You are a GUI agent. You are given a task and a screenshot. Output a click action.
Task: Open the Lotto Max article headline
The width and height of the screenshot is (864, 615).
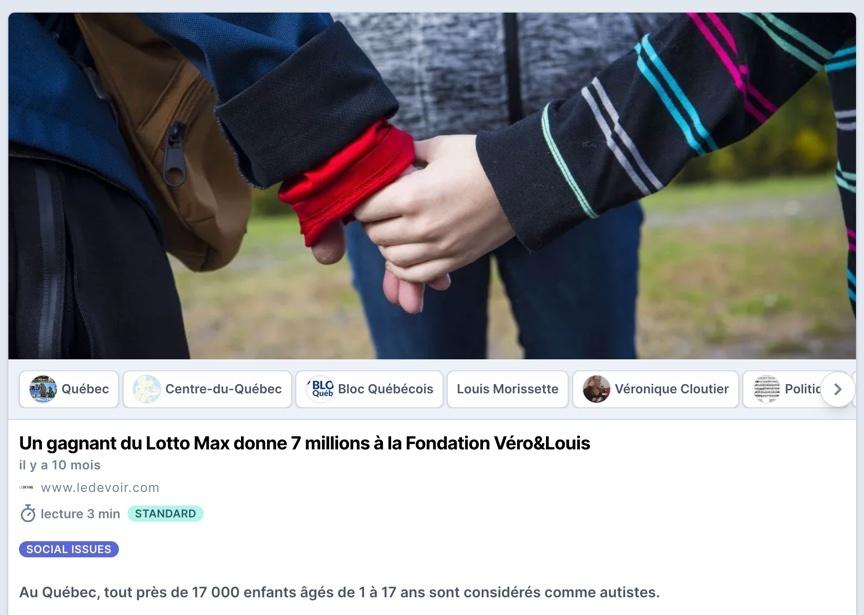point(304,443)
